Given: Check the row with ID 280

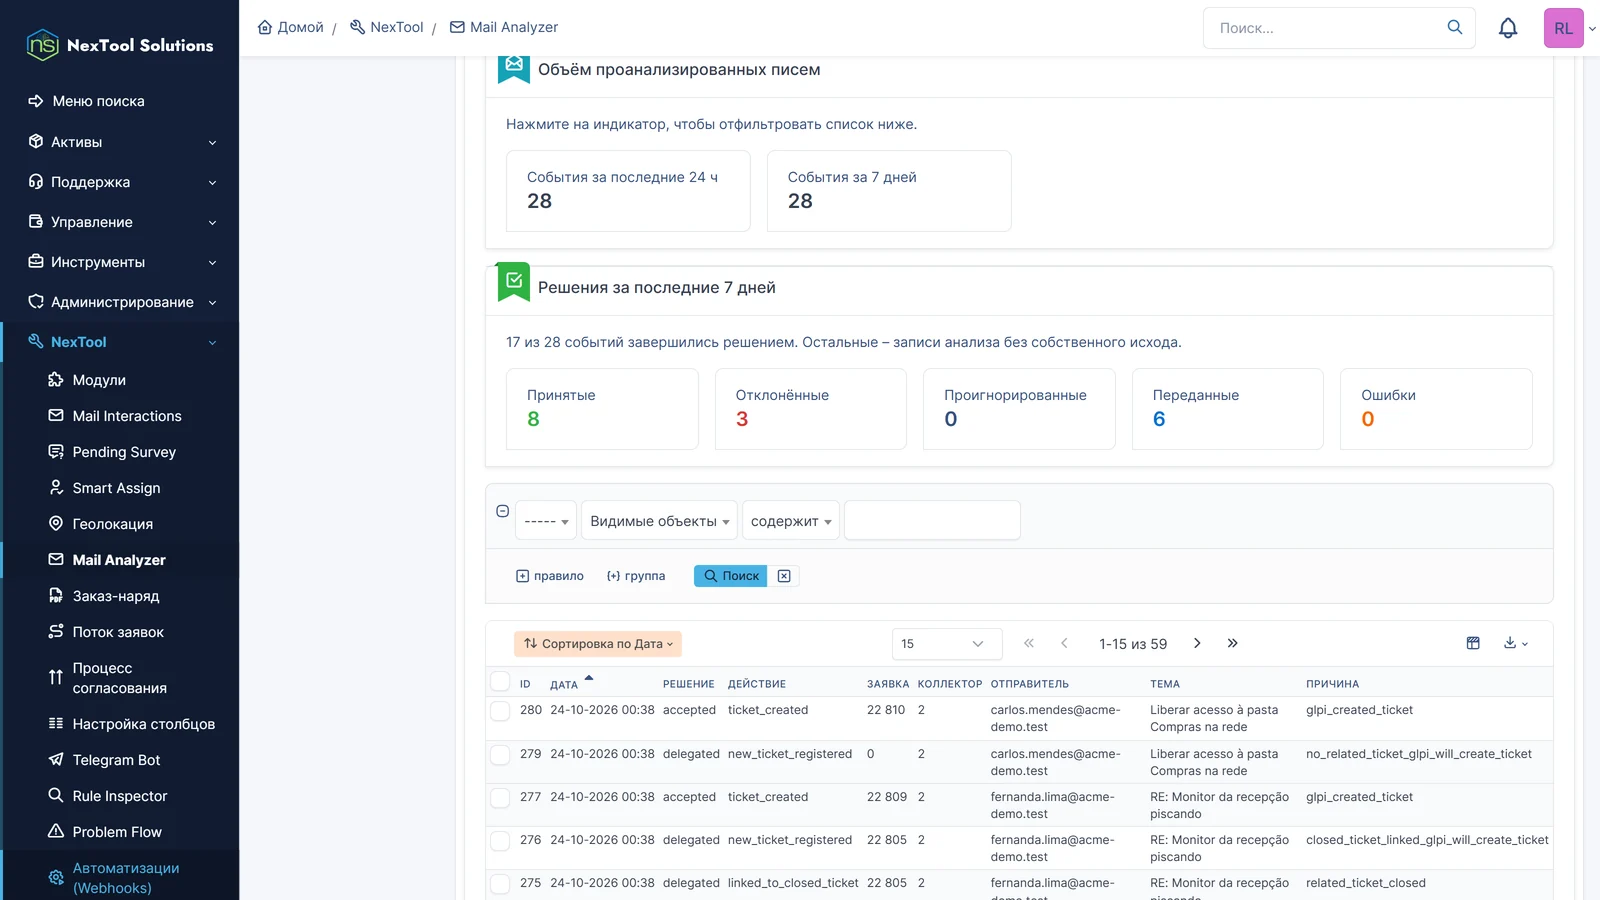Looking at the screenshot, I should click(x=500, y=711).
